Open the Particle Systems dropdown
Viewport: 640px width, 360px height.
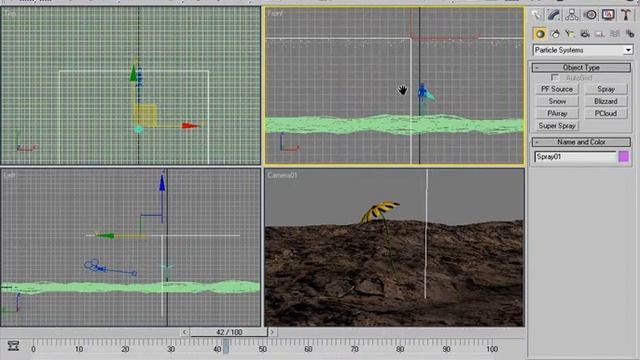pos(582,50)
